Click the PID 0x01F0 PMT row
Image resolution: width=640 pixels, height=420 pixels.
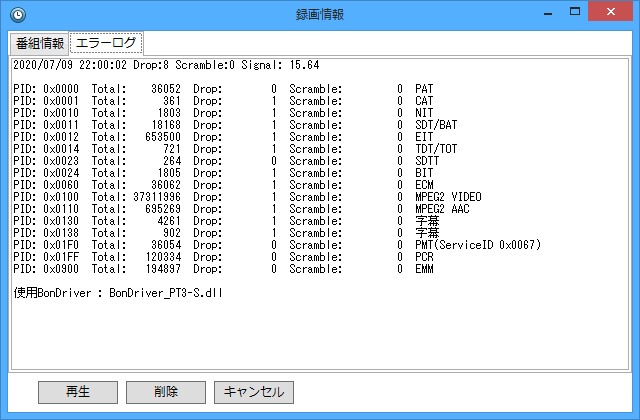tap(277, 245)
